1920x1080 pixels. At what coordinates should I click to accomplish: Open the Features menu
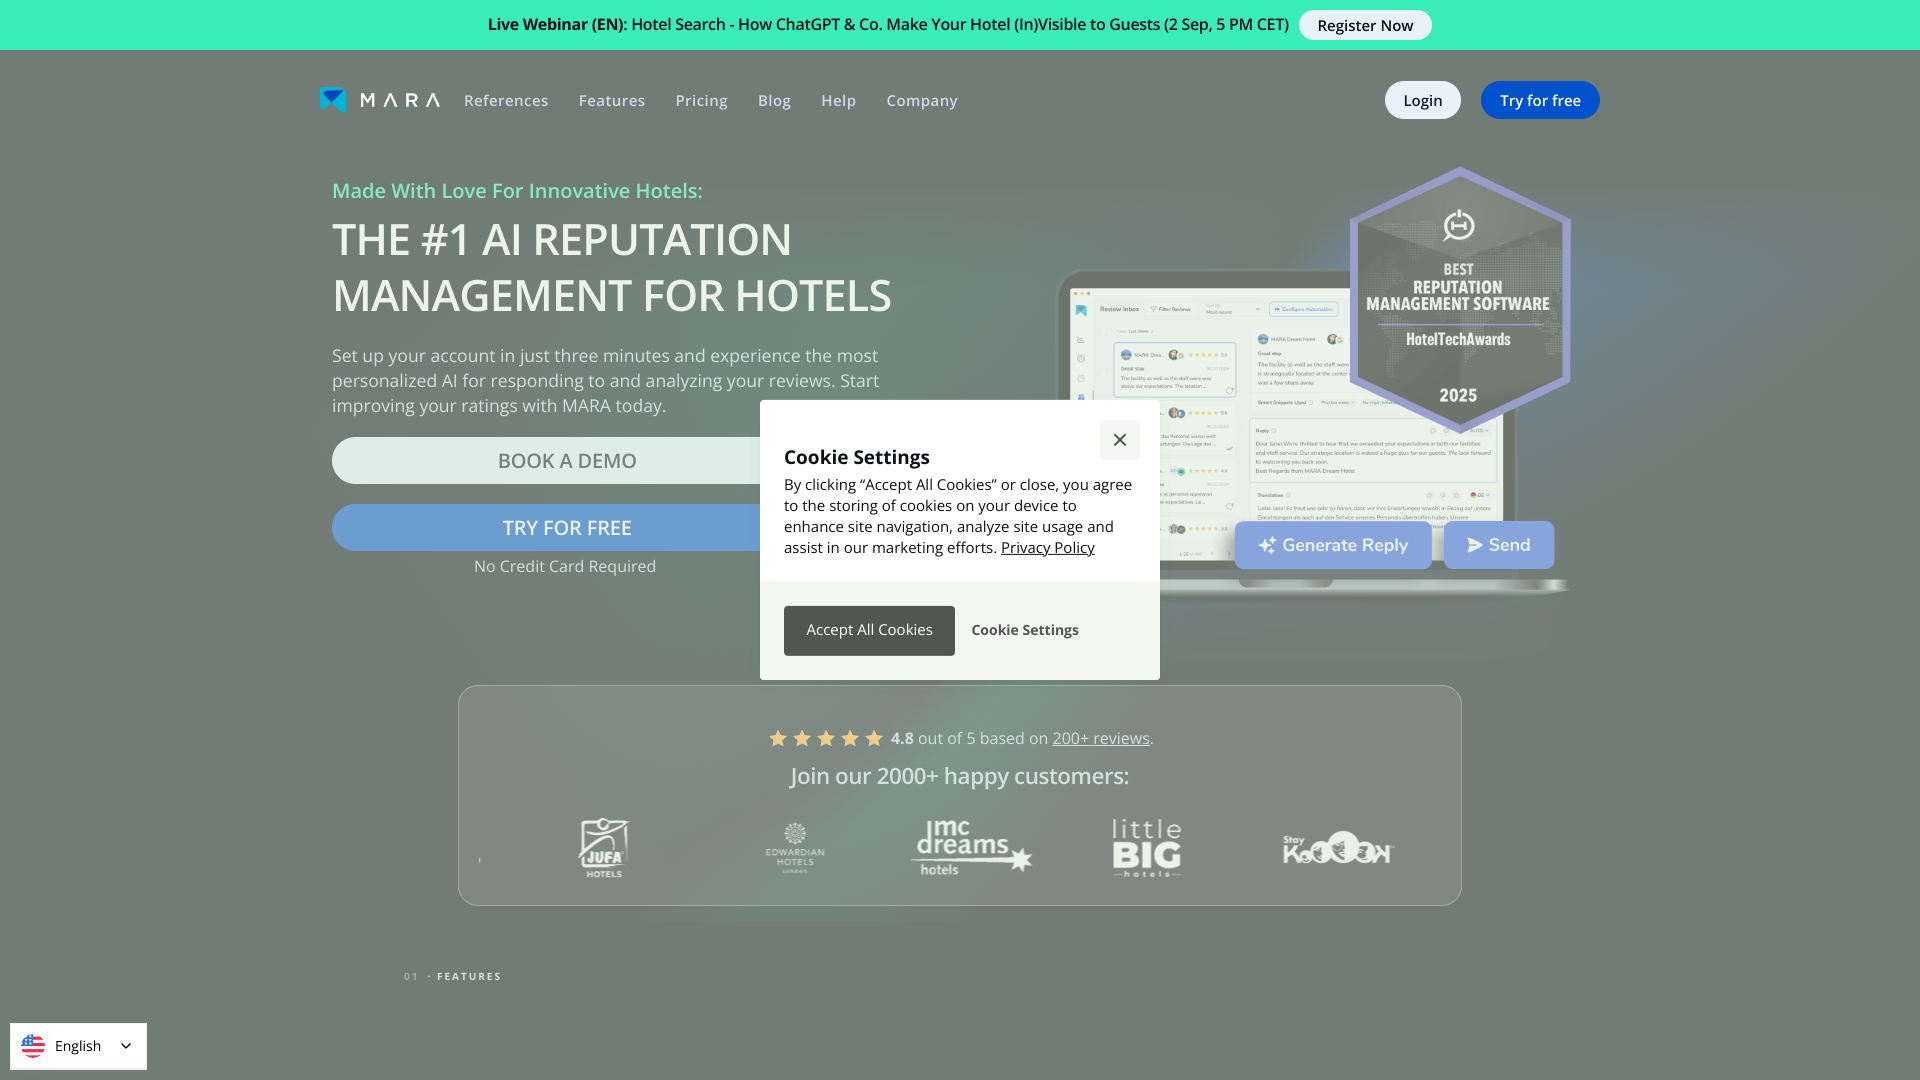coord(611,101)
